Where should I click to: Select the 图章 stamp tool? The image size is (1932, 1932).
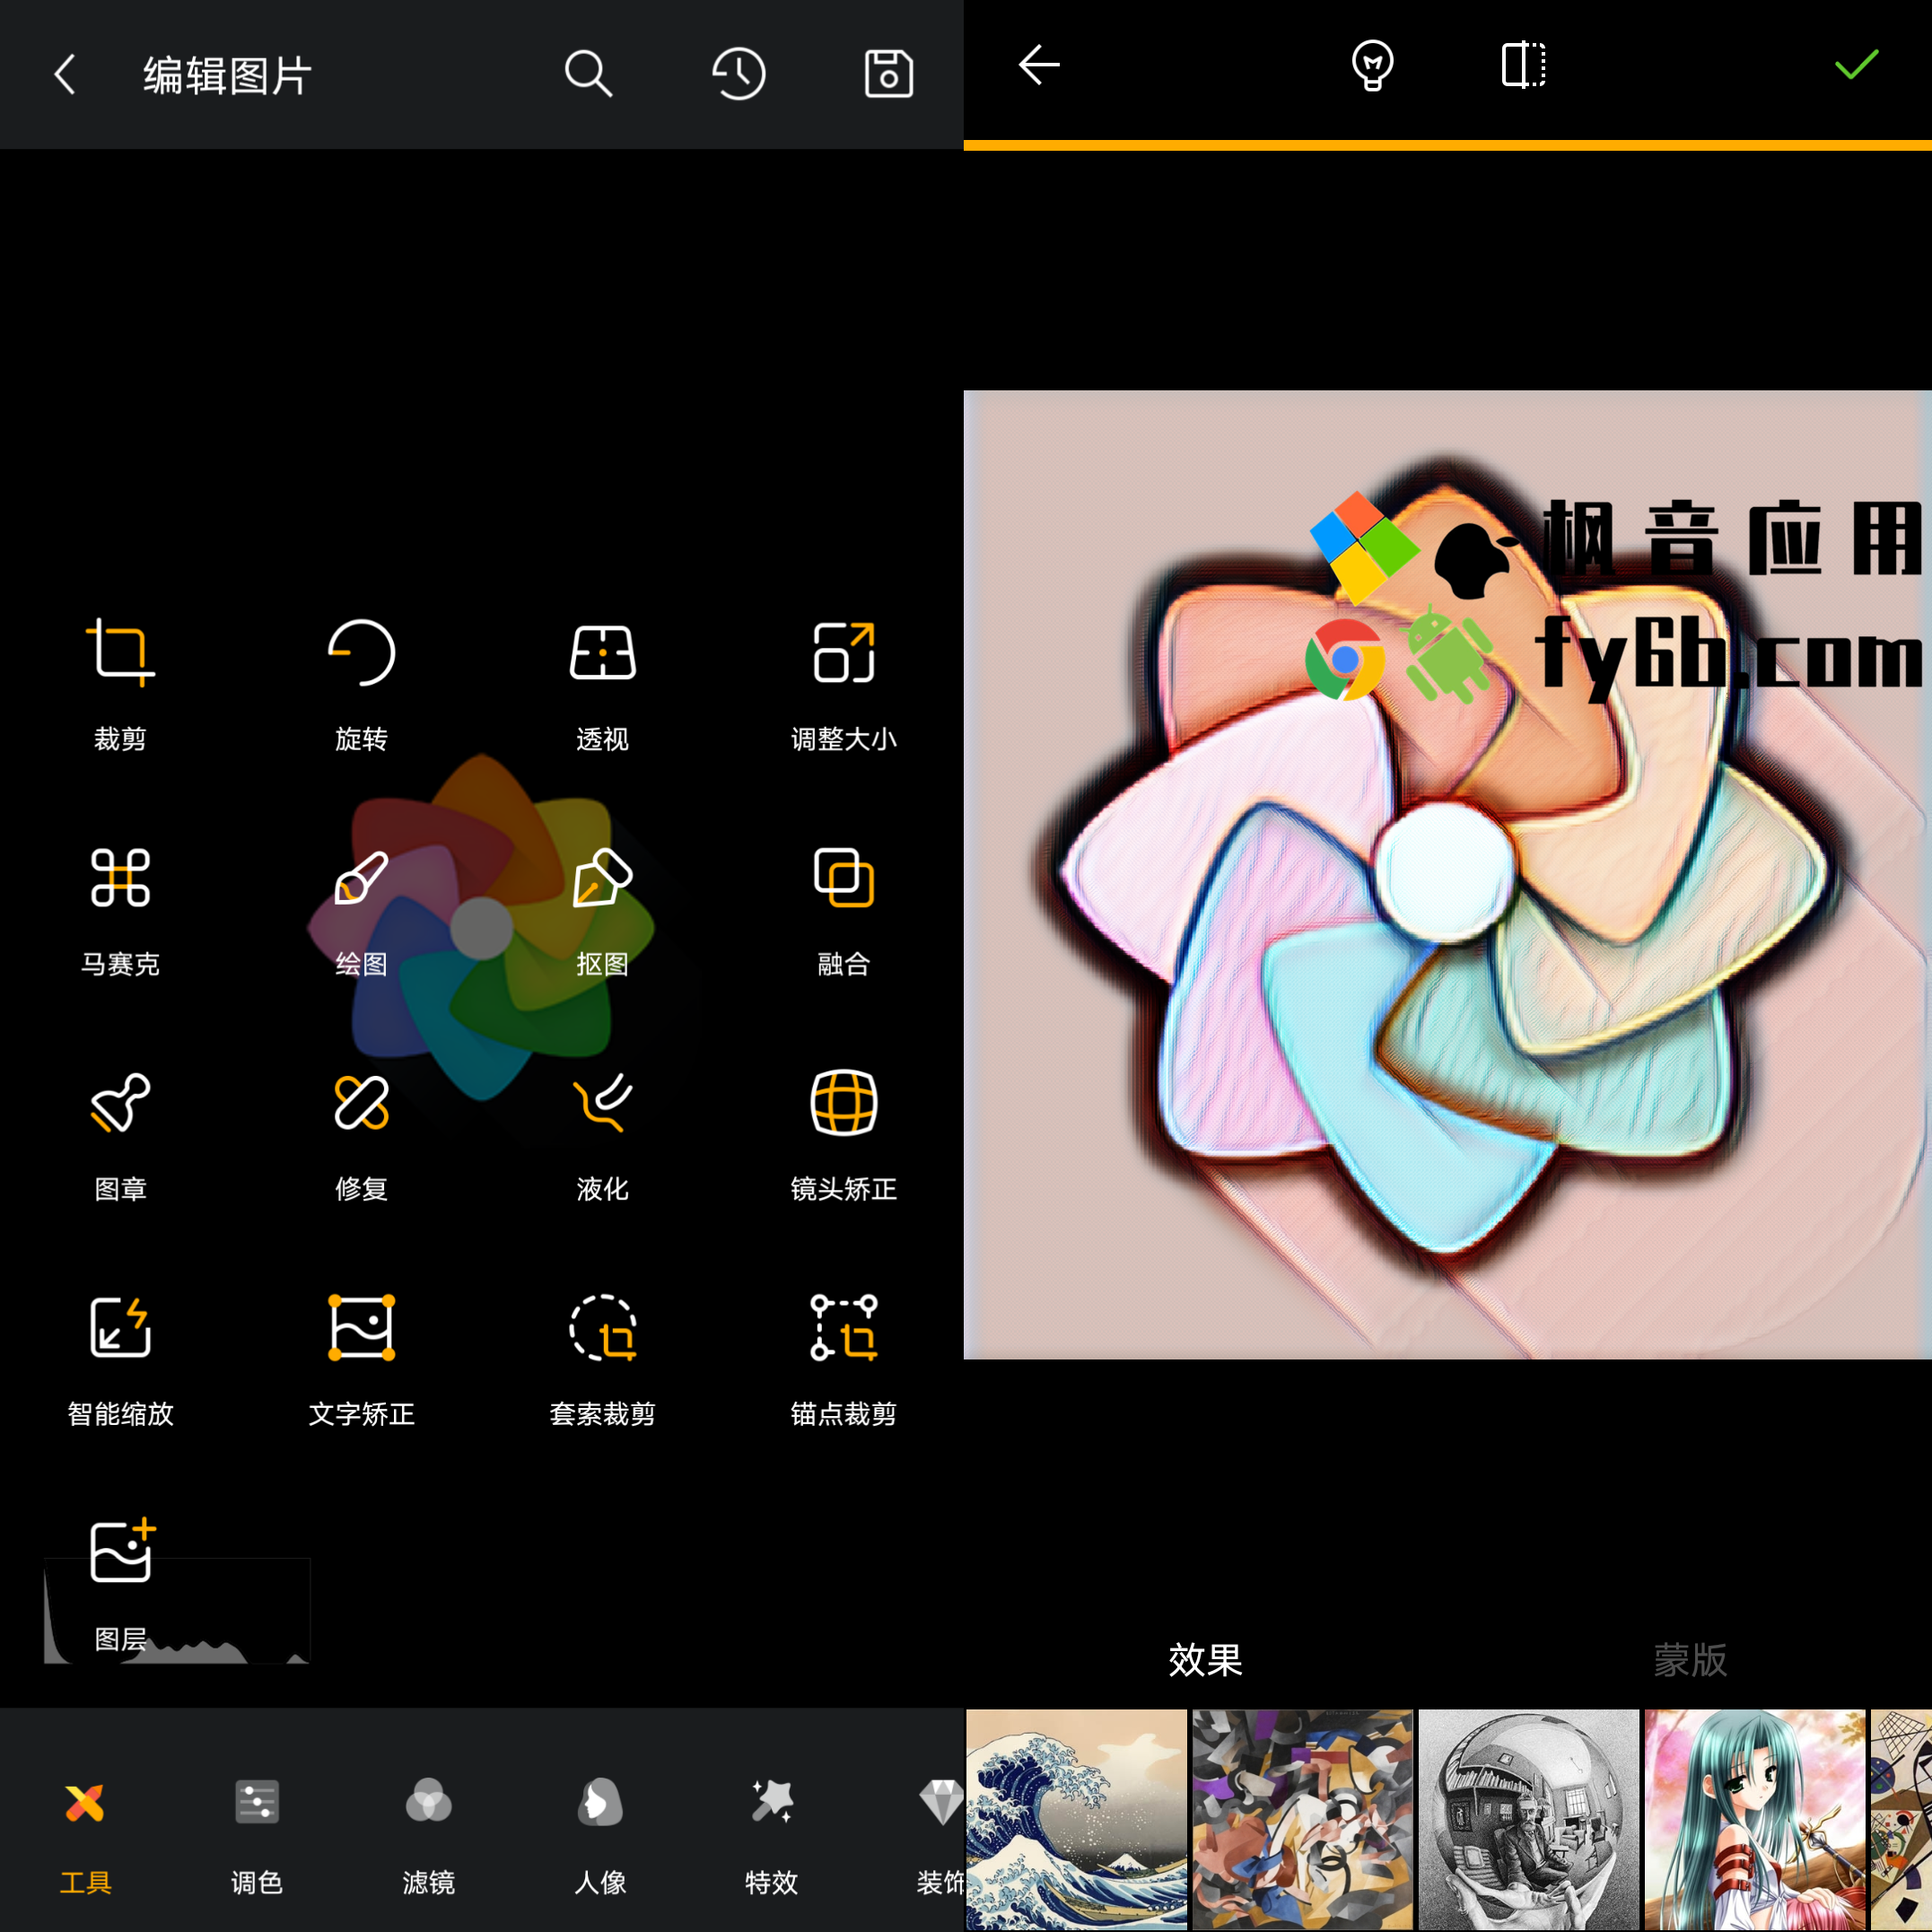tap(120, 1136)
